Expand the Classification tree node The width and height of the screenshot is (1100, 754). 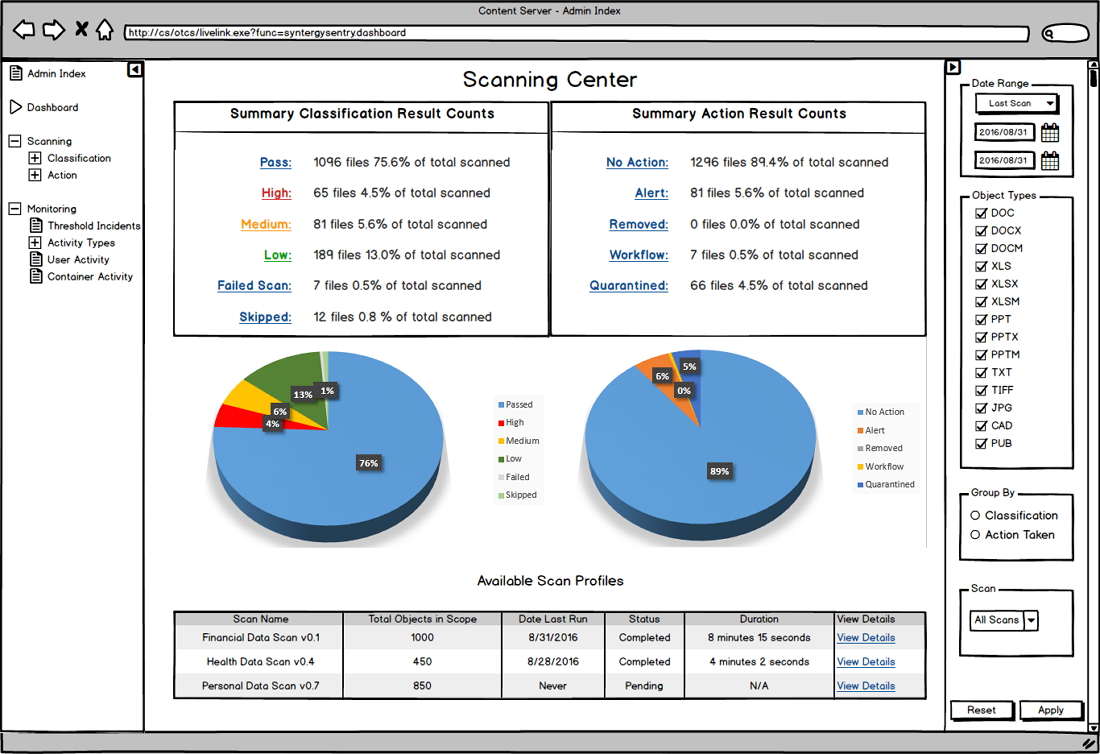(x=35, y=158)
